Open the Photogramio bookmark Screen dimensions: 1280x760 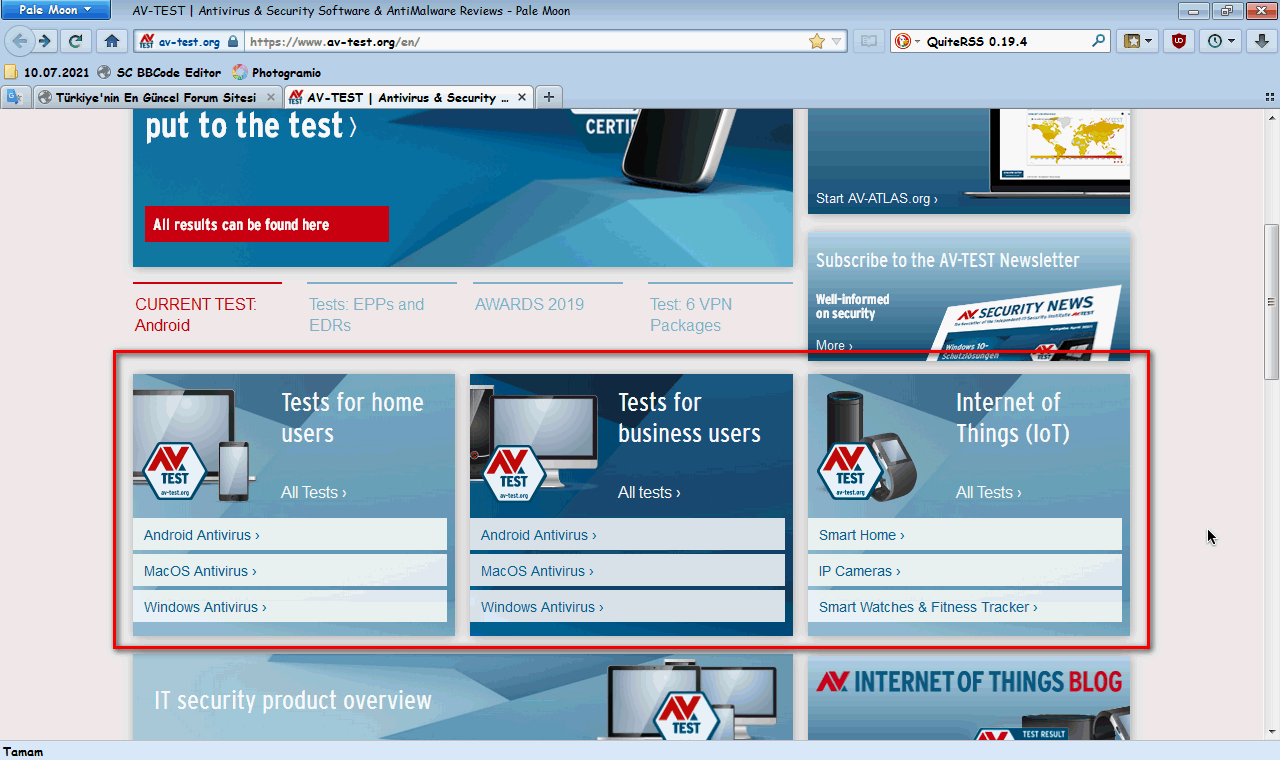277,72
